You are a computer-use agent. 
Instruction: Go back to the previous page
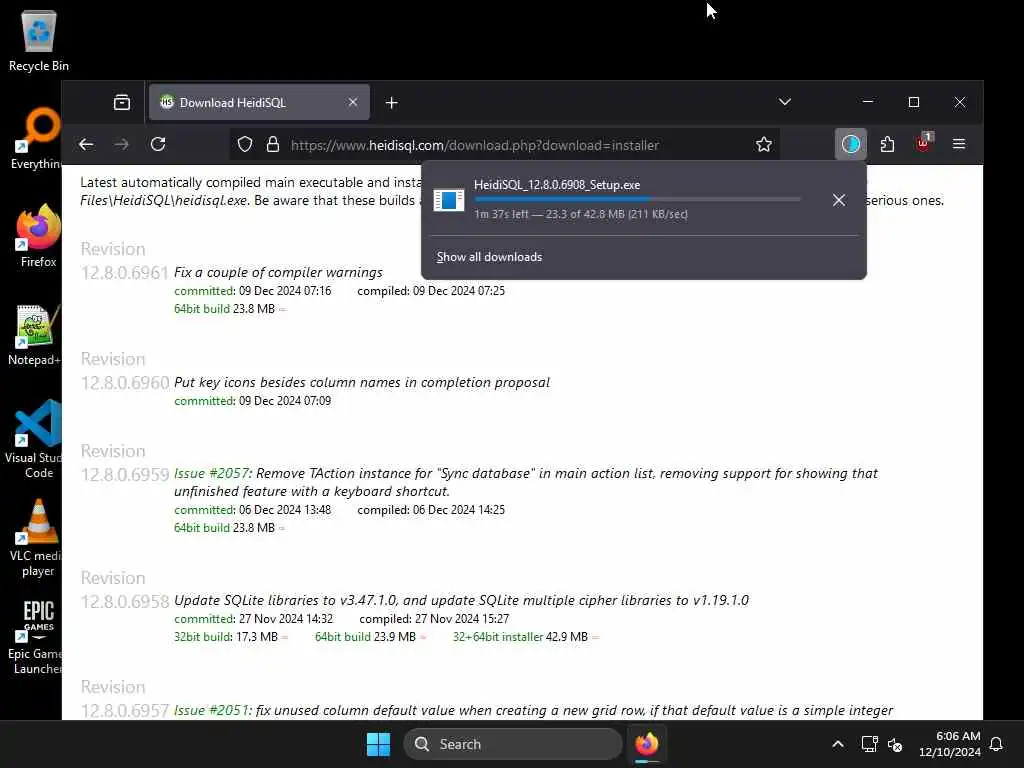pos(86,144)
